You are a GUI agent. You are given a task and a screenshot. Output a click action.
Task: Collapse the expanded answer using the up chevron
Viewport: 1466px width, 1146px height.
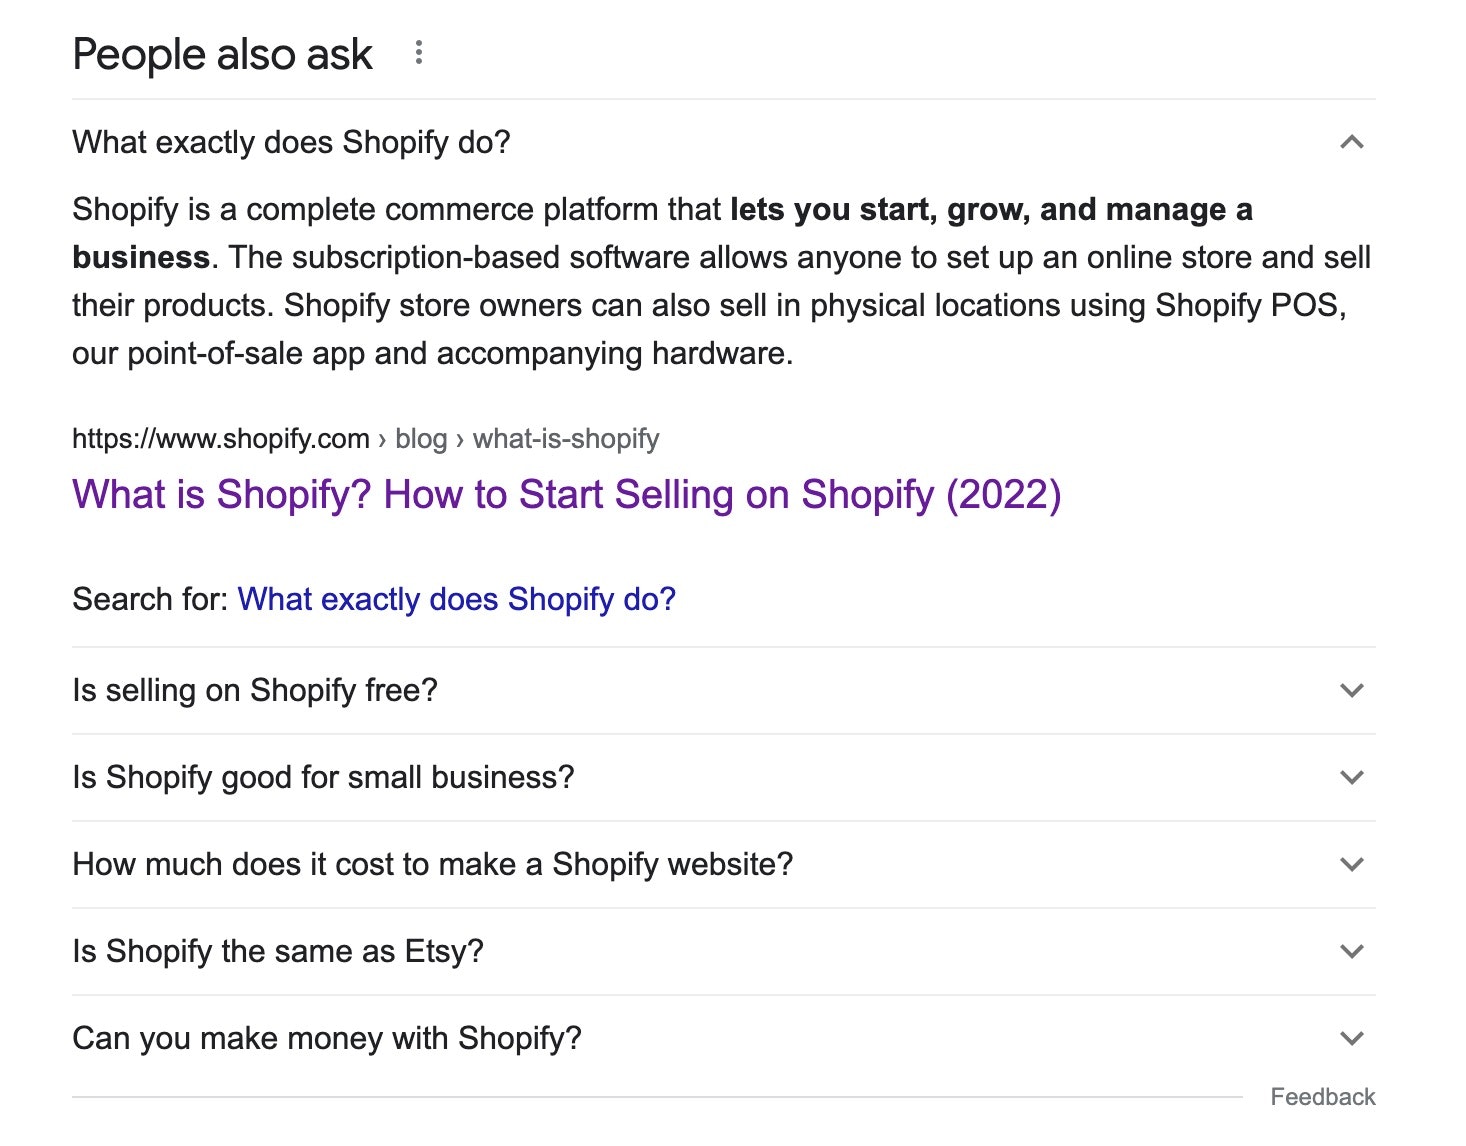1351,142
